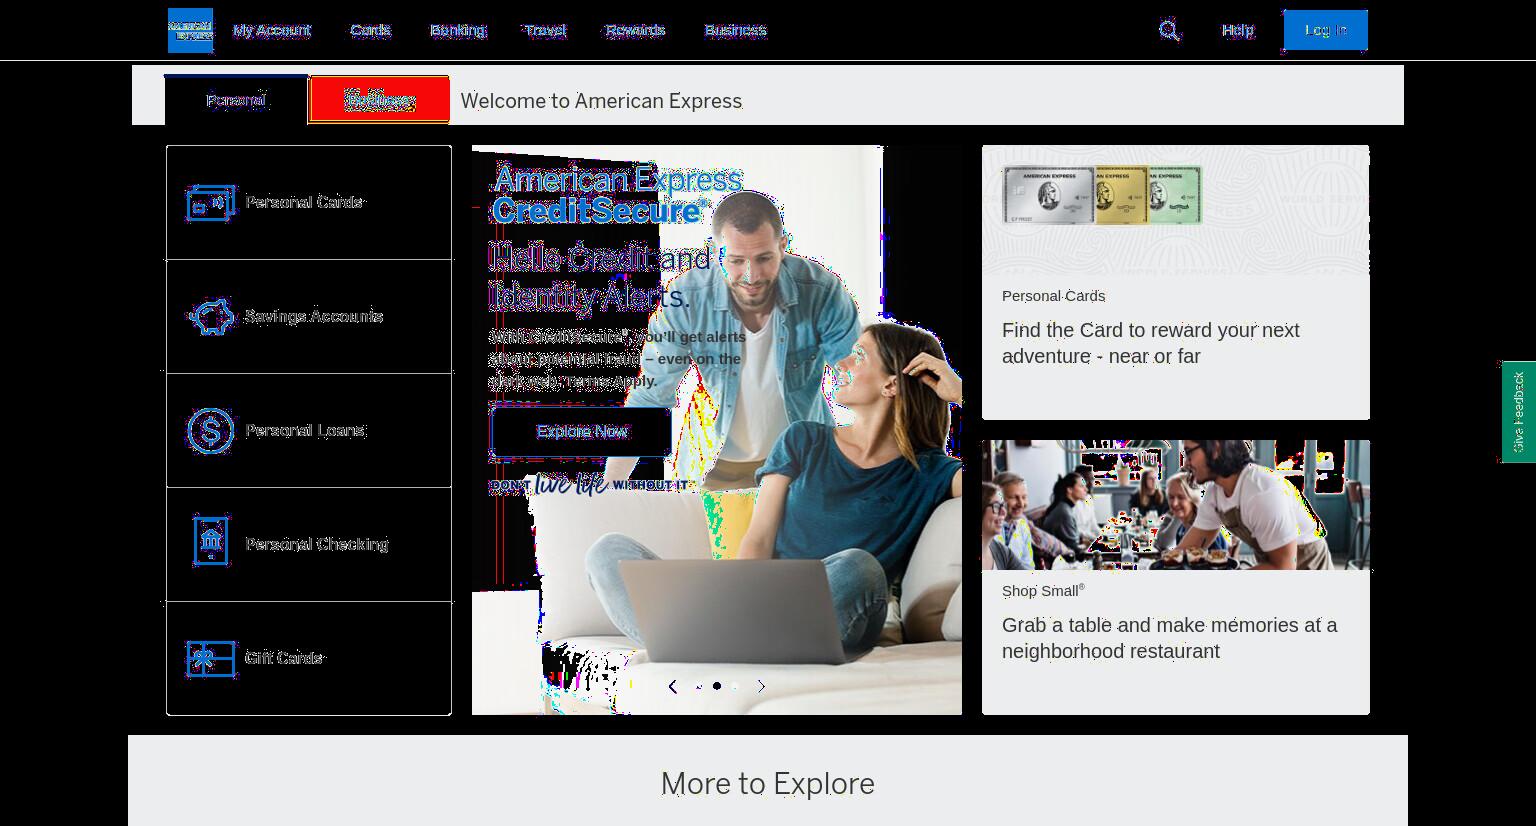Screen dimensions: 1536x826
Task: Click the Personal Checking bank icon
Action: (x=211, y=541)
